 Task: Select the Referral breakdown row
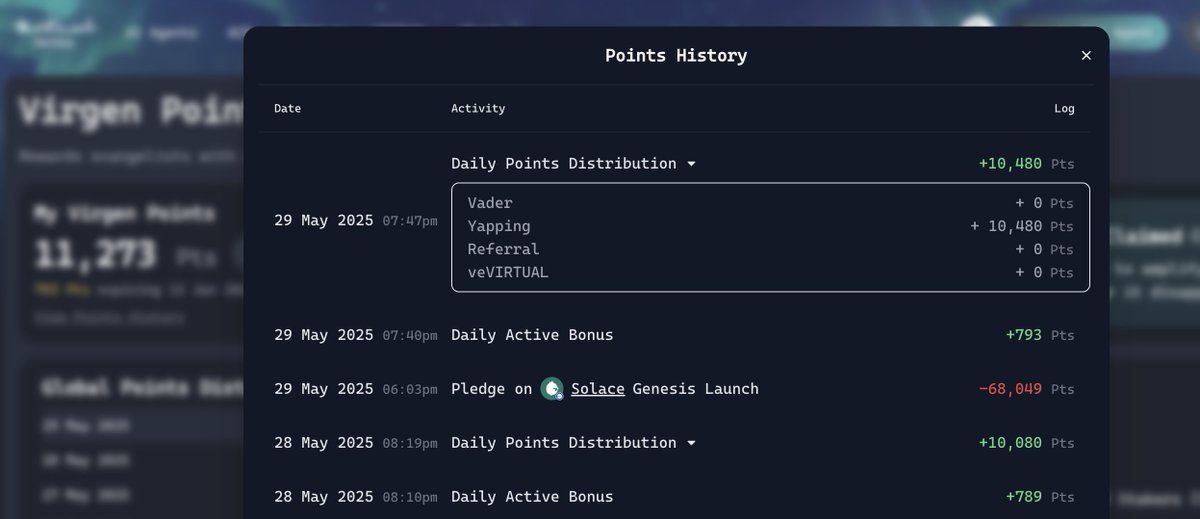tap(770, 249)
